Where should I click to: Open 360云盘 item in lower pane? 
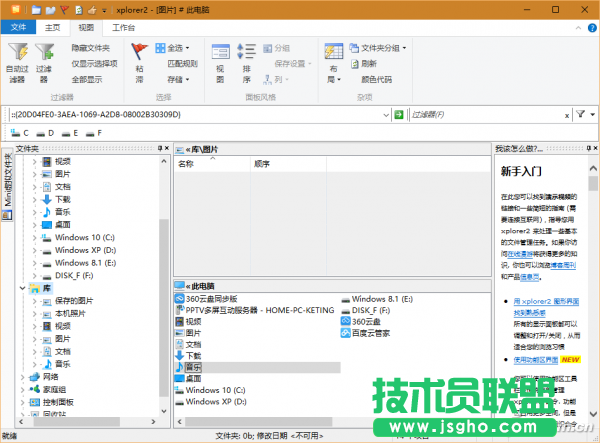[361, 322]
